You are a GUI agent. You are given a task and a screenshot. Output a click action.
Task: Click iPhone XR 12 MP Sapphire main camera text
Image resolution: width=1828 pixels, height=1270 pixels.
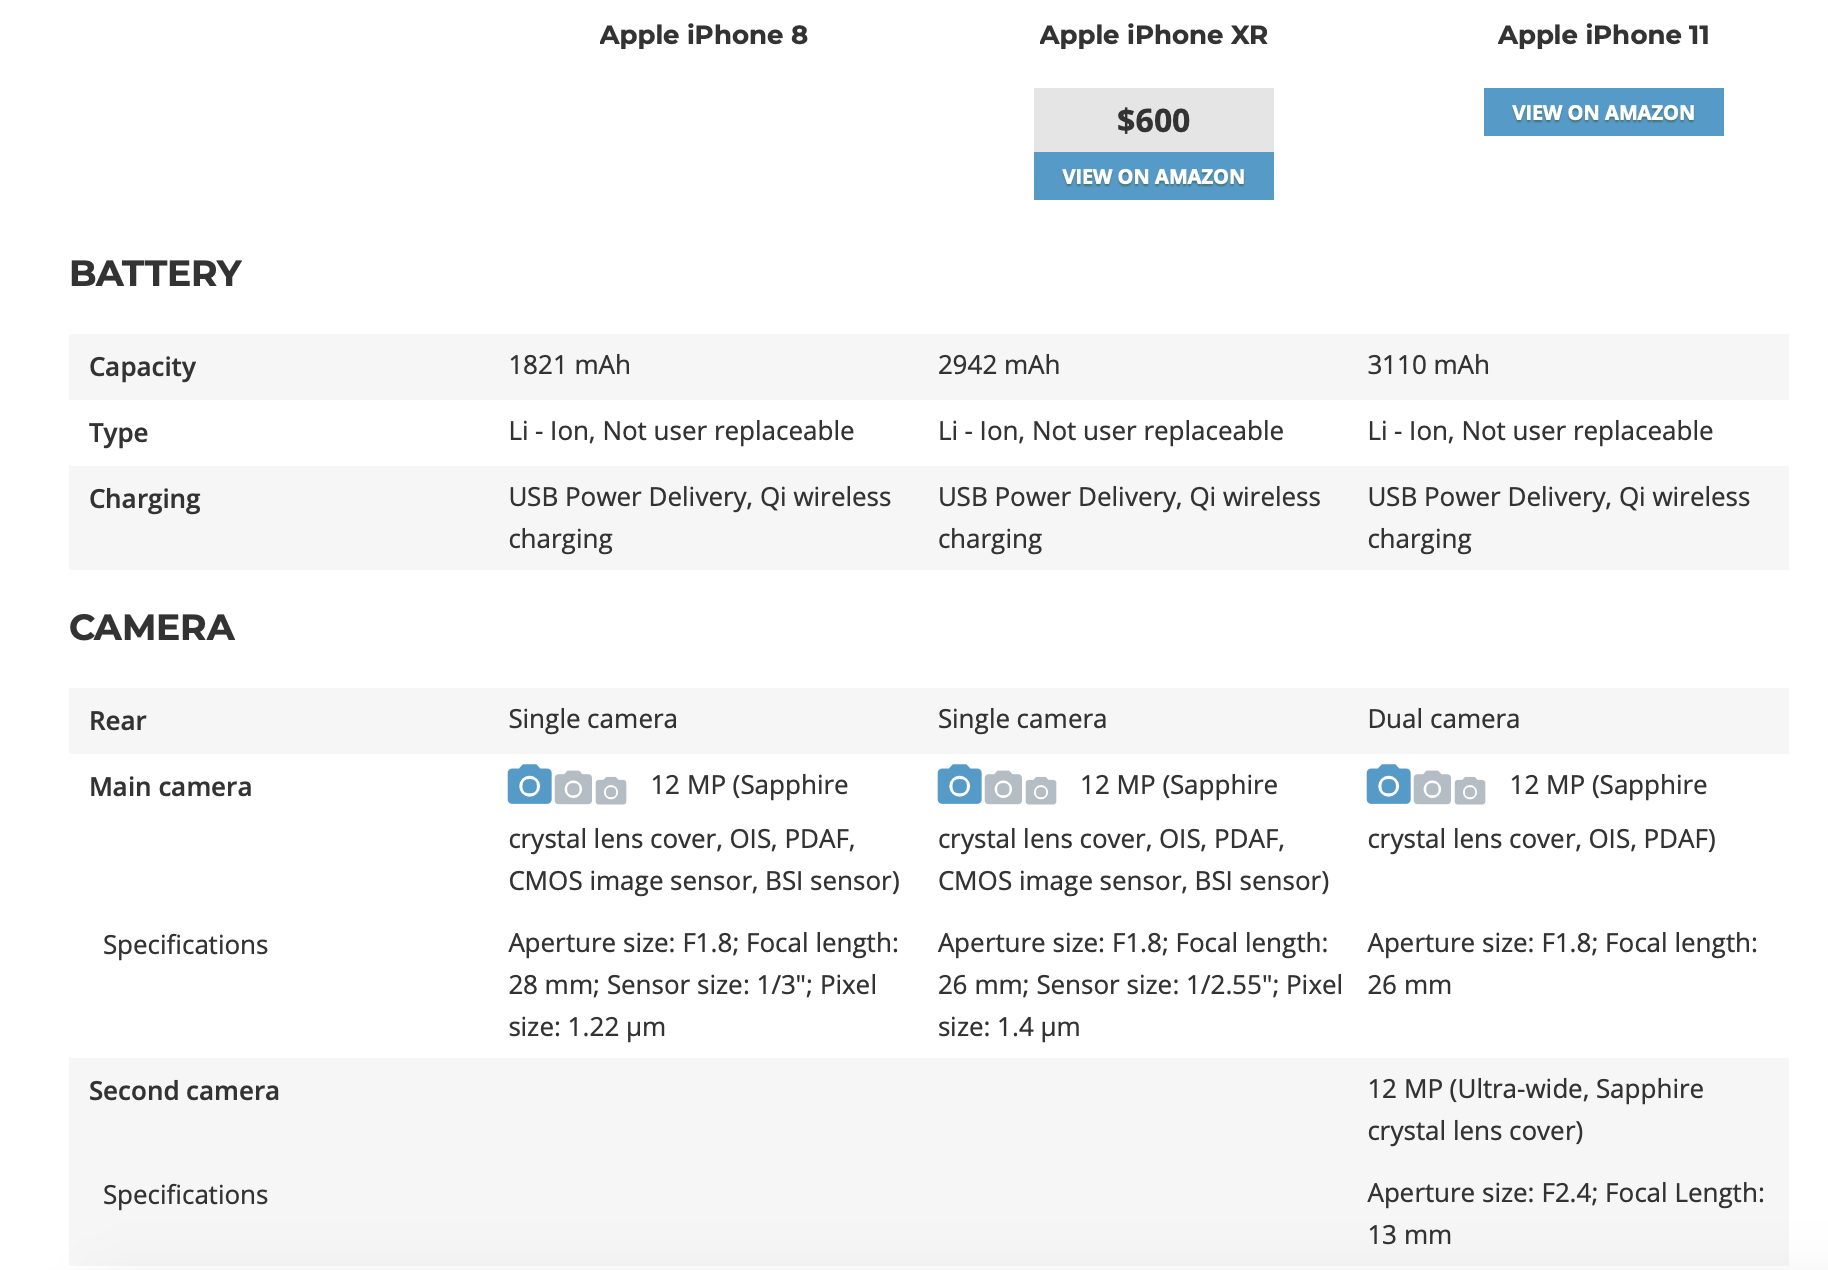pyautogui.click(x=1133, y=832)
